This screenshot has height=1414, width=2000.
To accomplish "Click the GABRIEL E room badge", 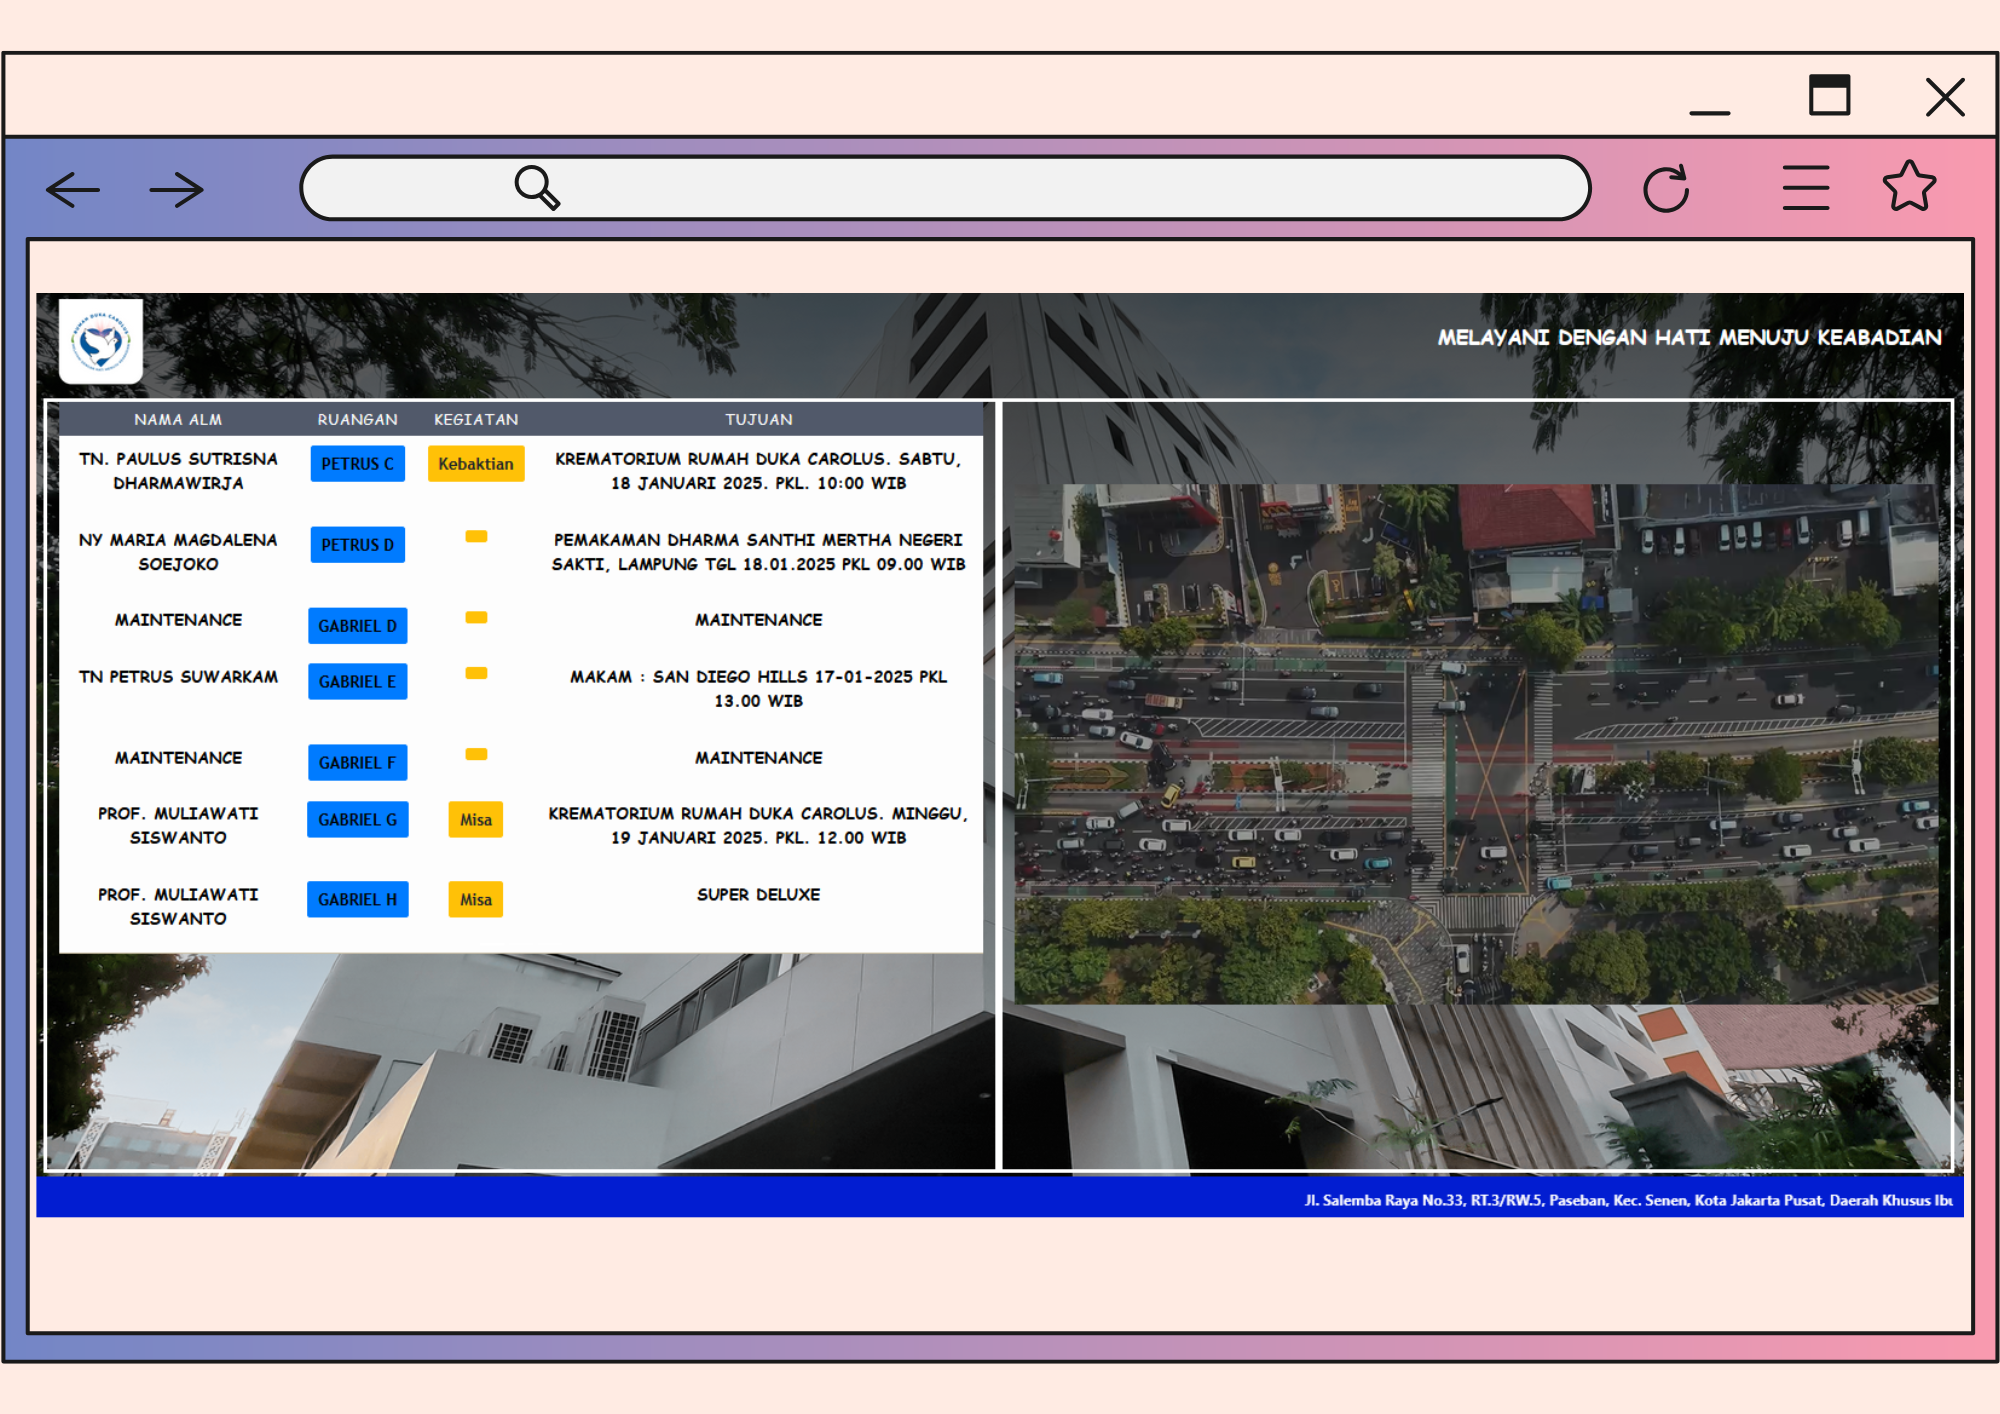I will 357,682.
